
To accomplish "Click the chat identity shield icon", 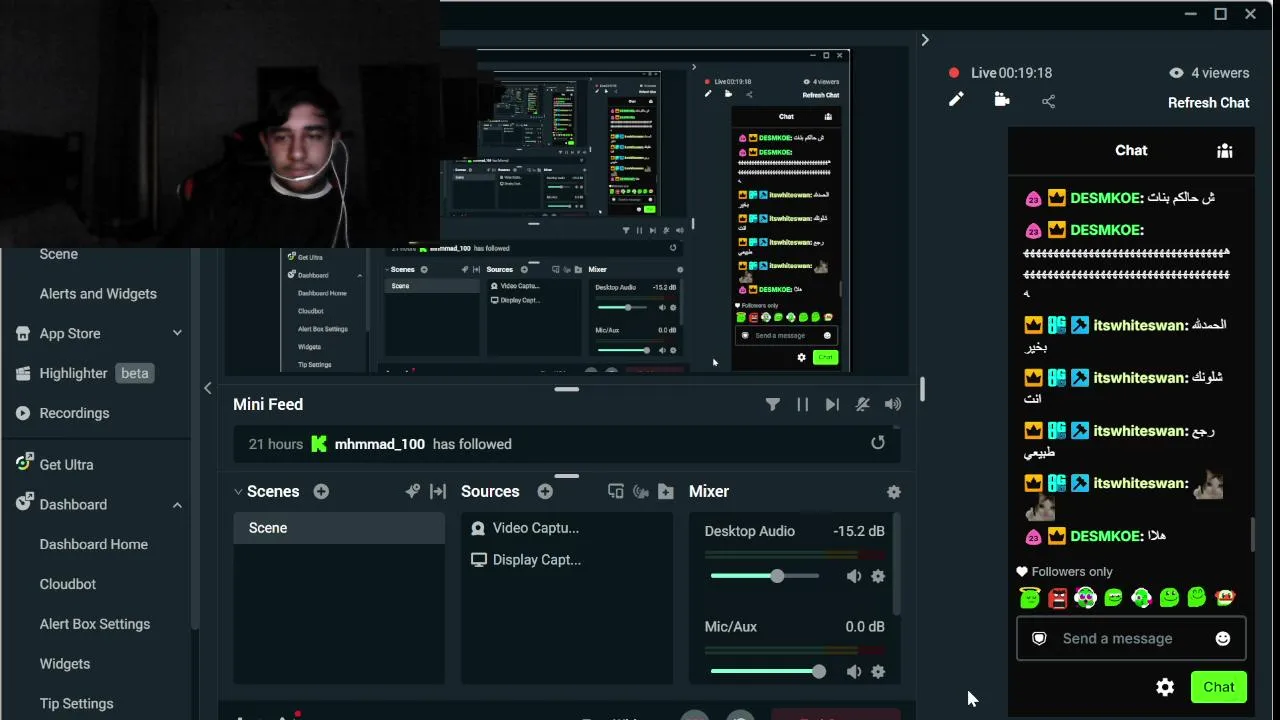I will pyautogui.click(x=1039, y=638).
